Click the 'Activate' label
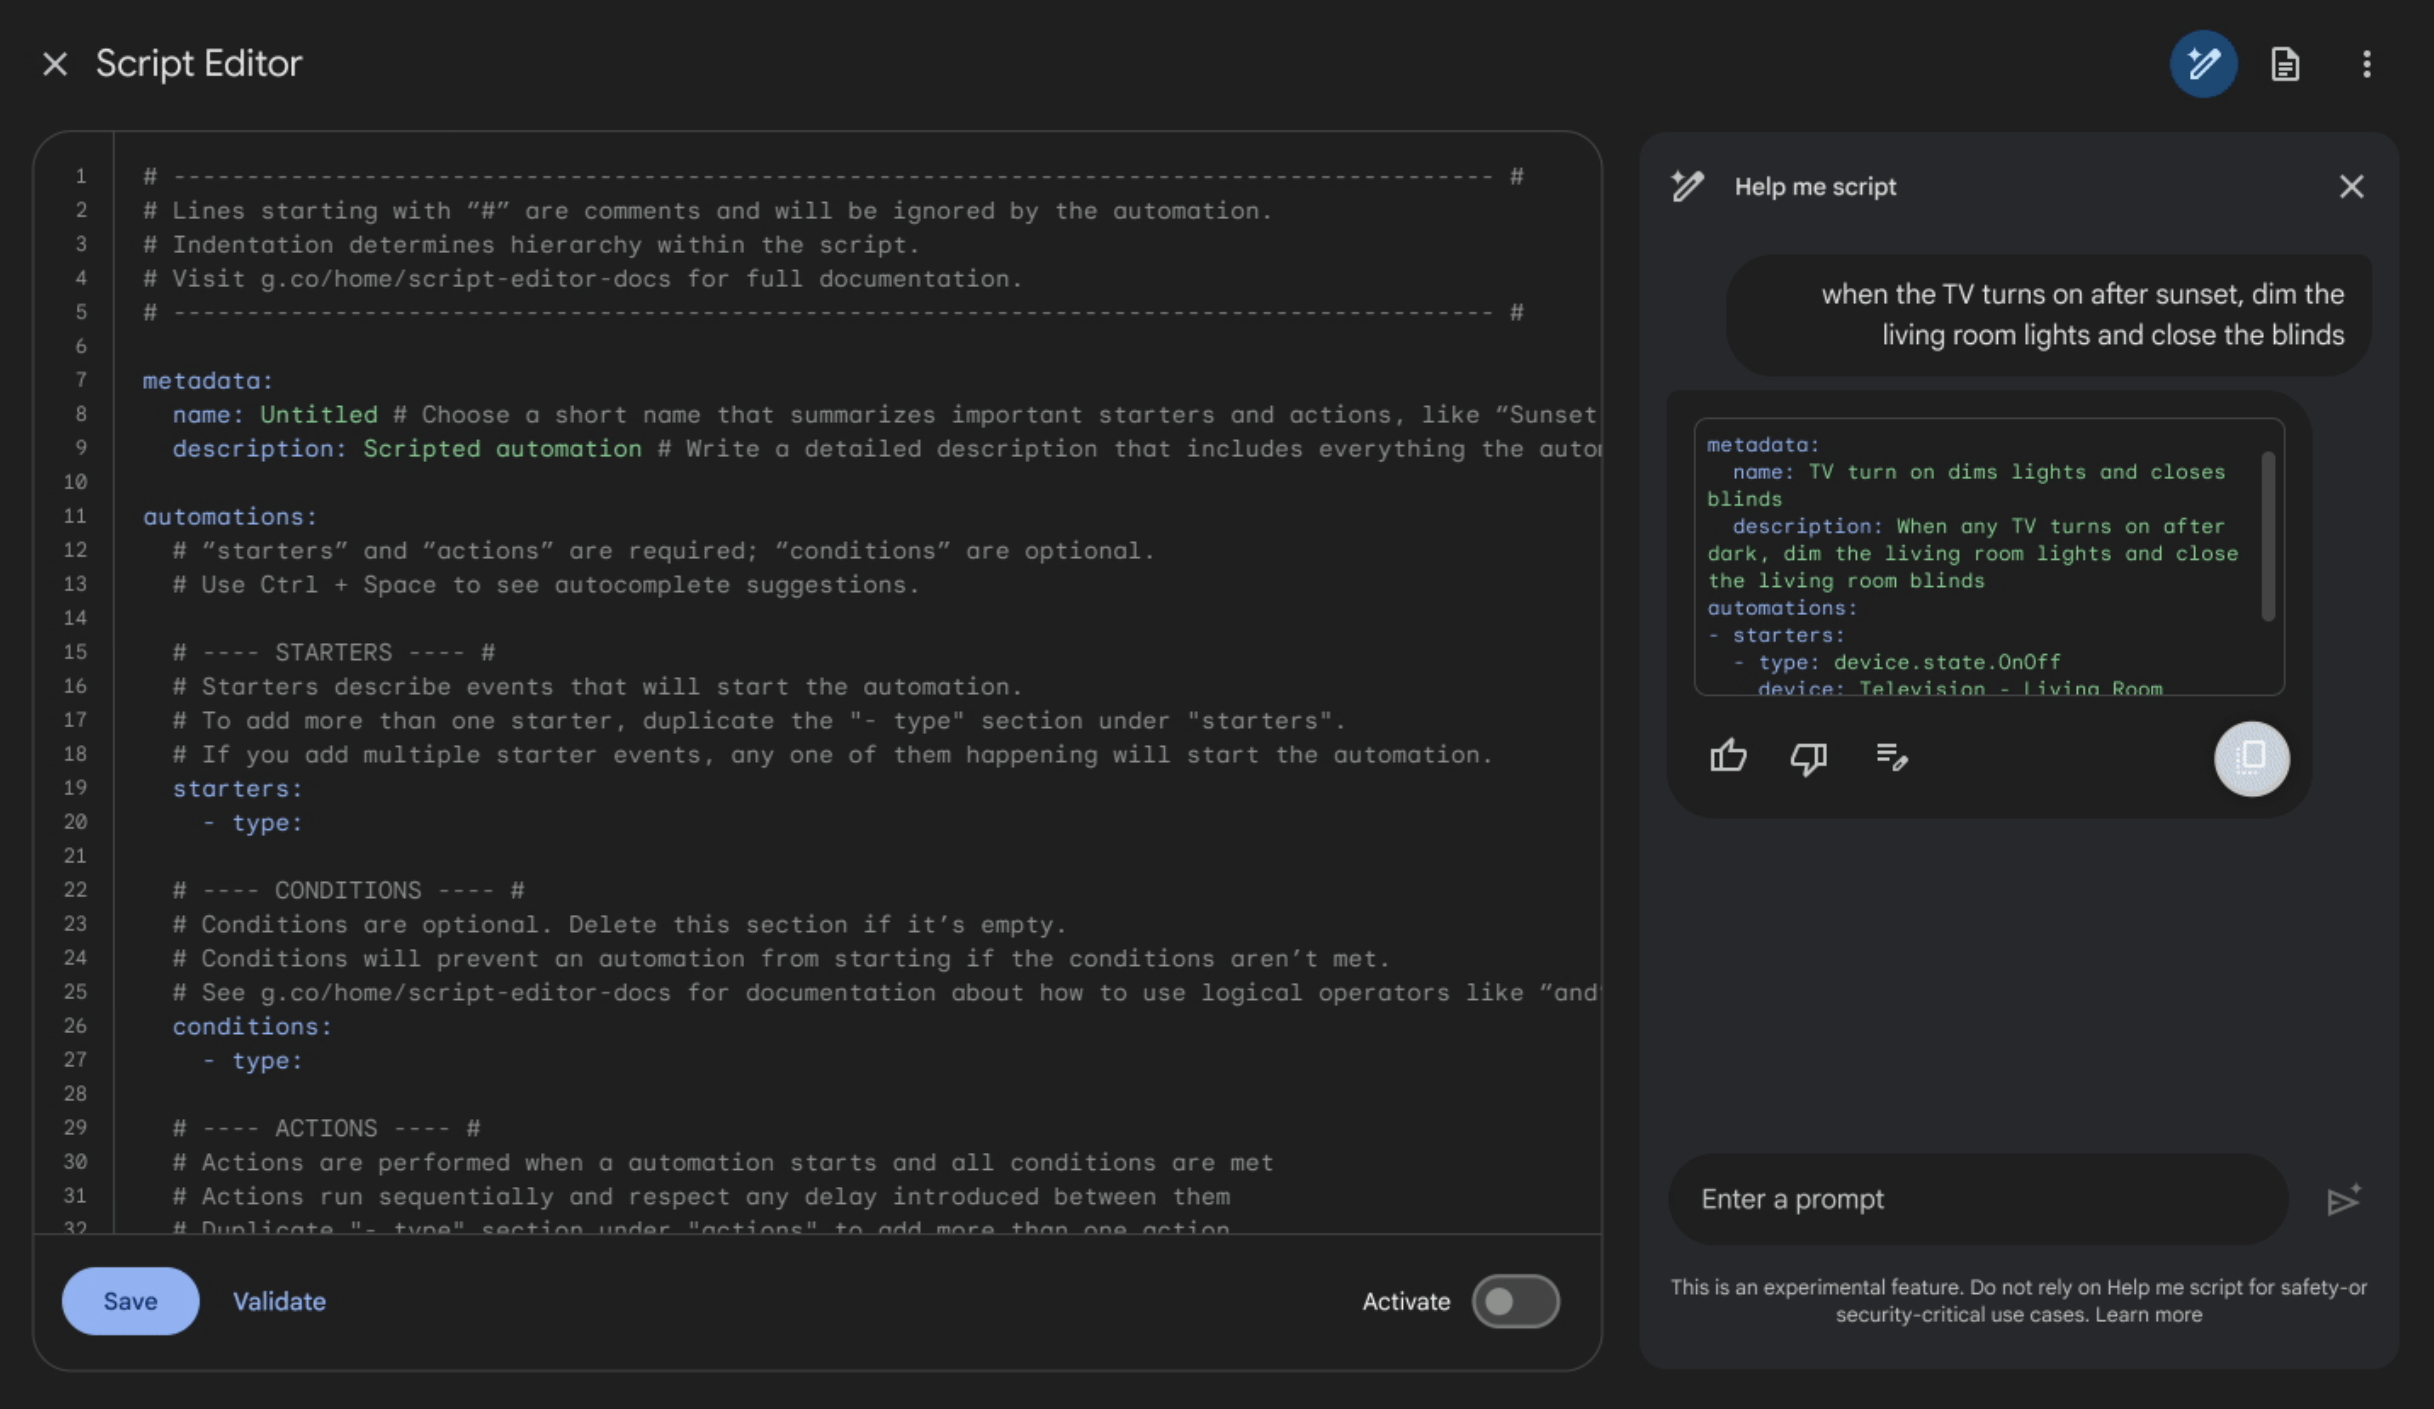Screen dimensions: 2434x1409 (x=1406, y=1301)
